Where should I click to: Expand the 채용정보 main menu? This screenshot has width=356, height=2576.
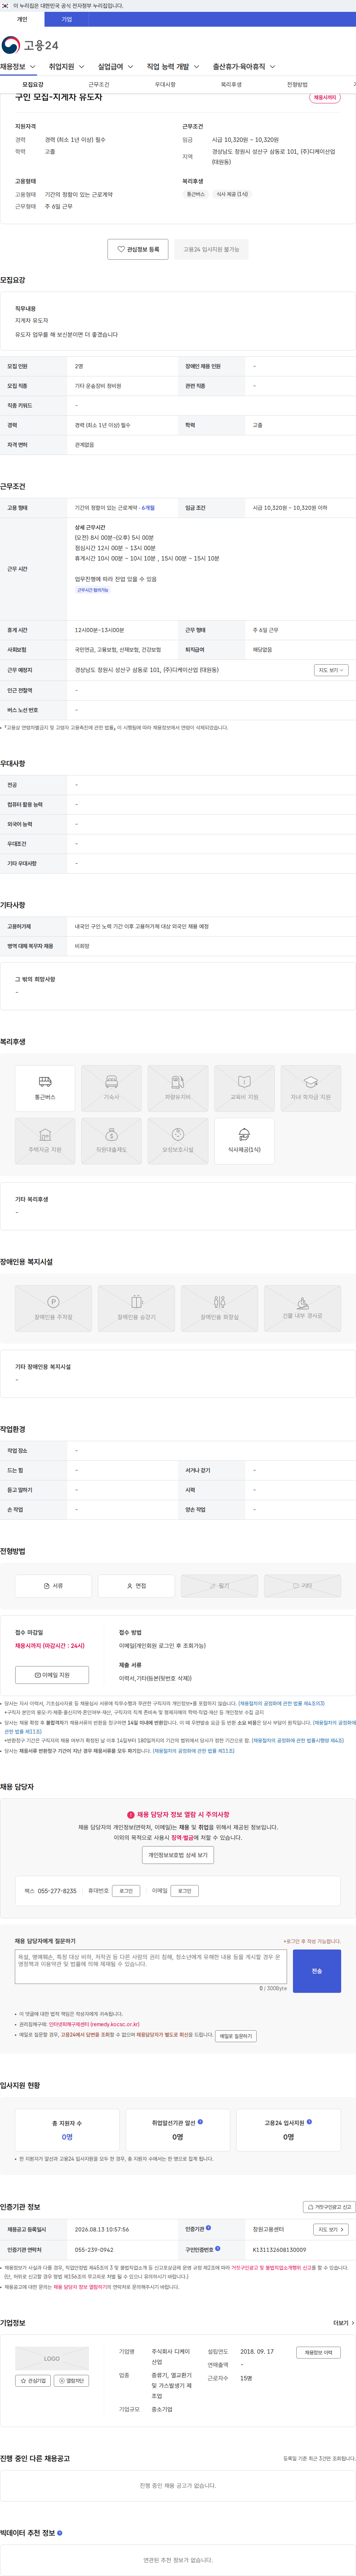pos(18,67)
